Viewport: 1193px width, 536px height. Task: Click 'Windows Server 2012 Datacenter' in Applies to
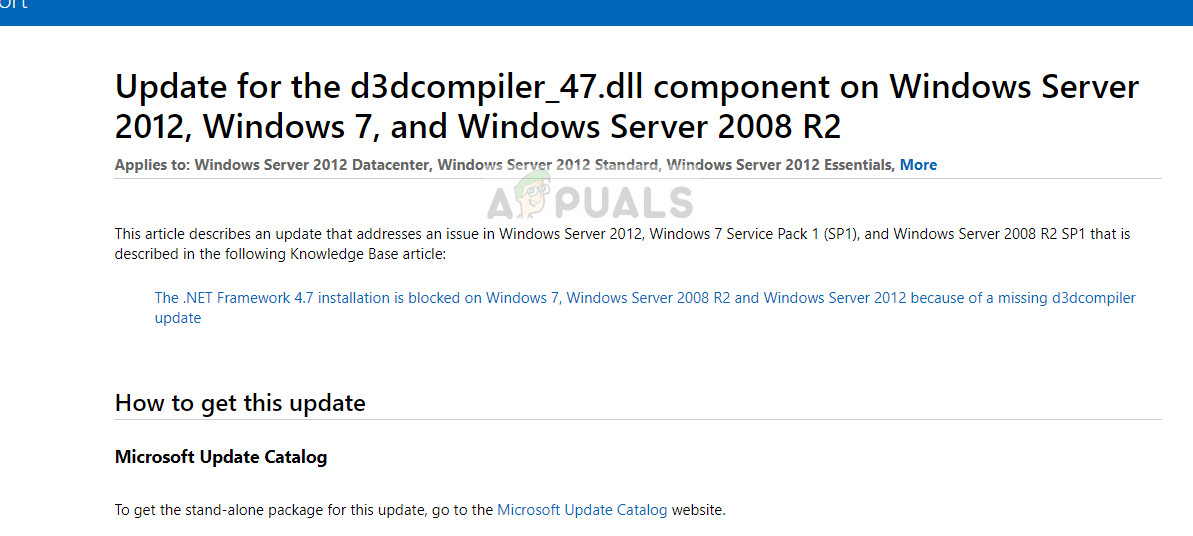(314, 164)
